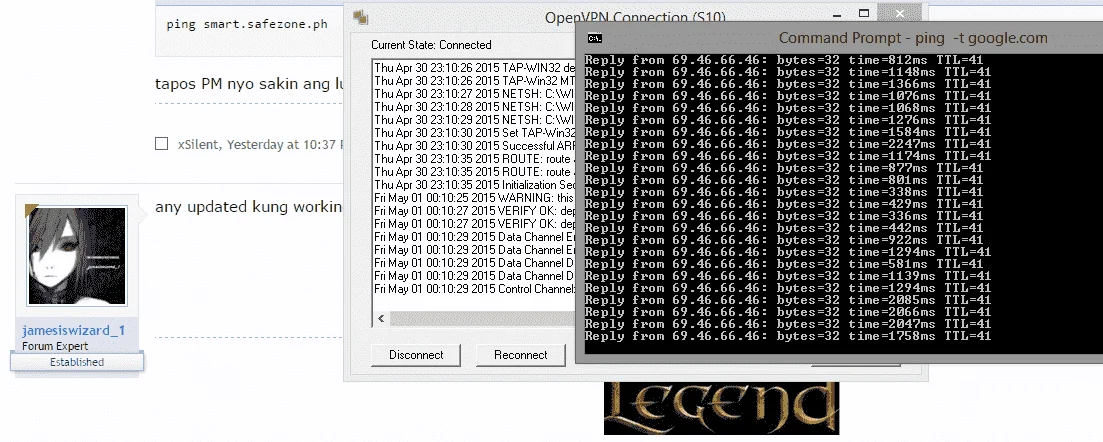Click the 'Forum Expert' title text
Image resolution: width=1103 pixels, height=442 pixels.
pos(55,346)
